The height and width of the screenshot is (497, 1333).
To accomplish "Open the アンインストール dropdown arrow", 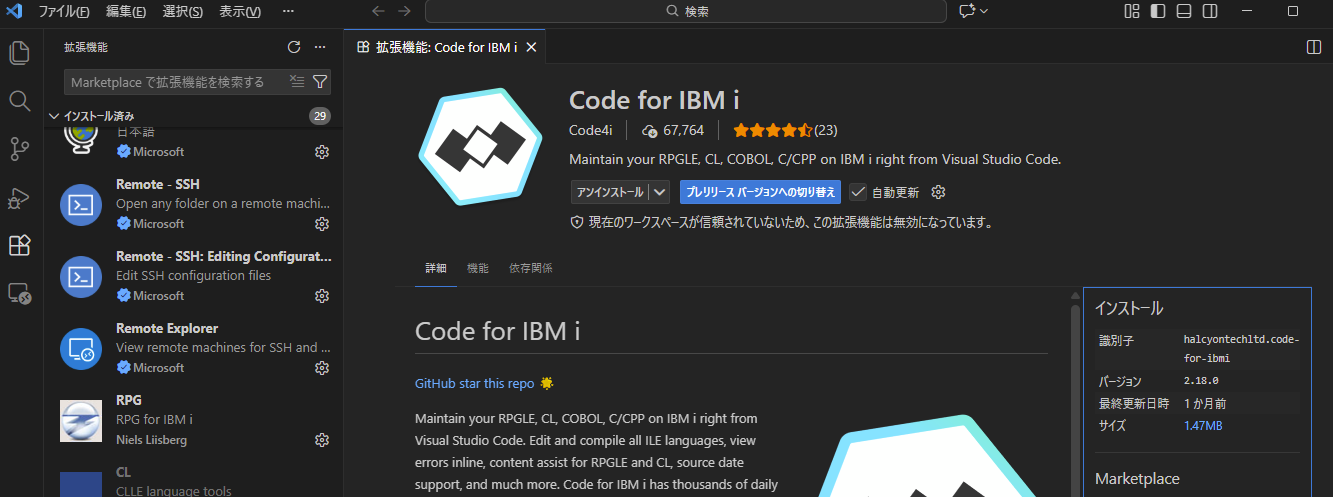I will click(660, 192).
